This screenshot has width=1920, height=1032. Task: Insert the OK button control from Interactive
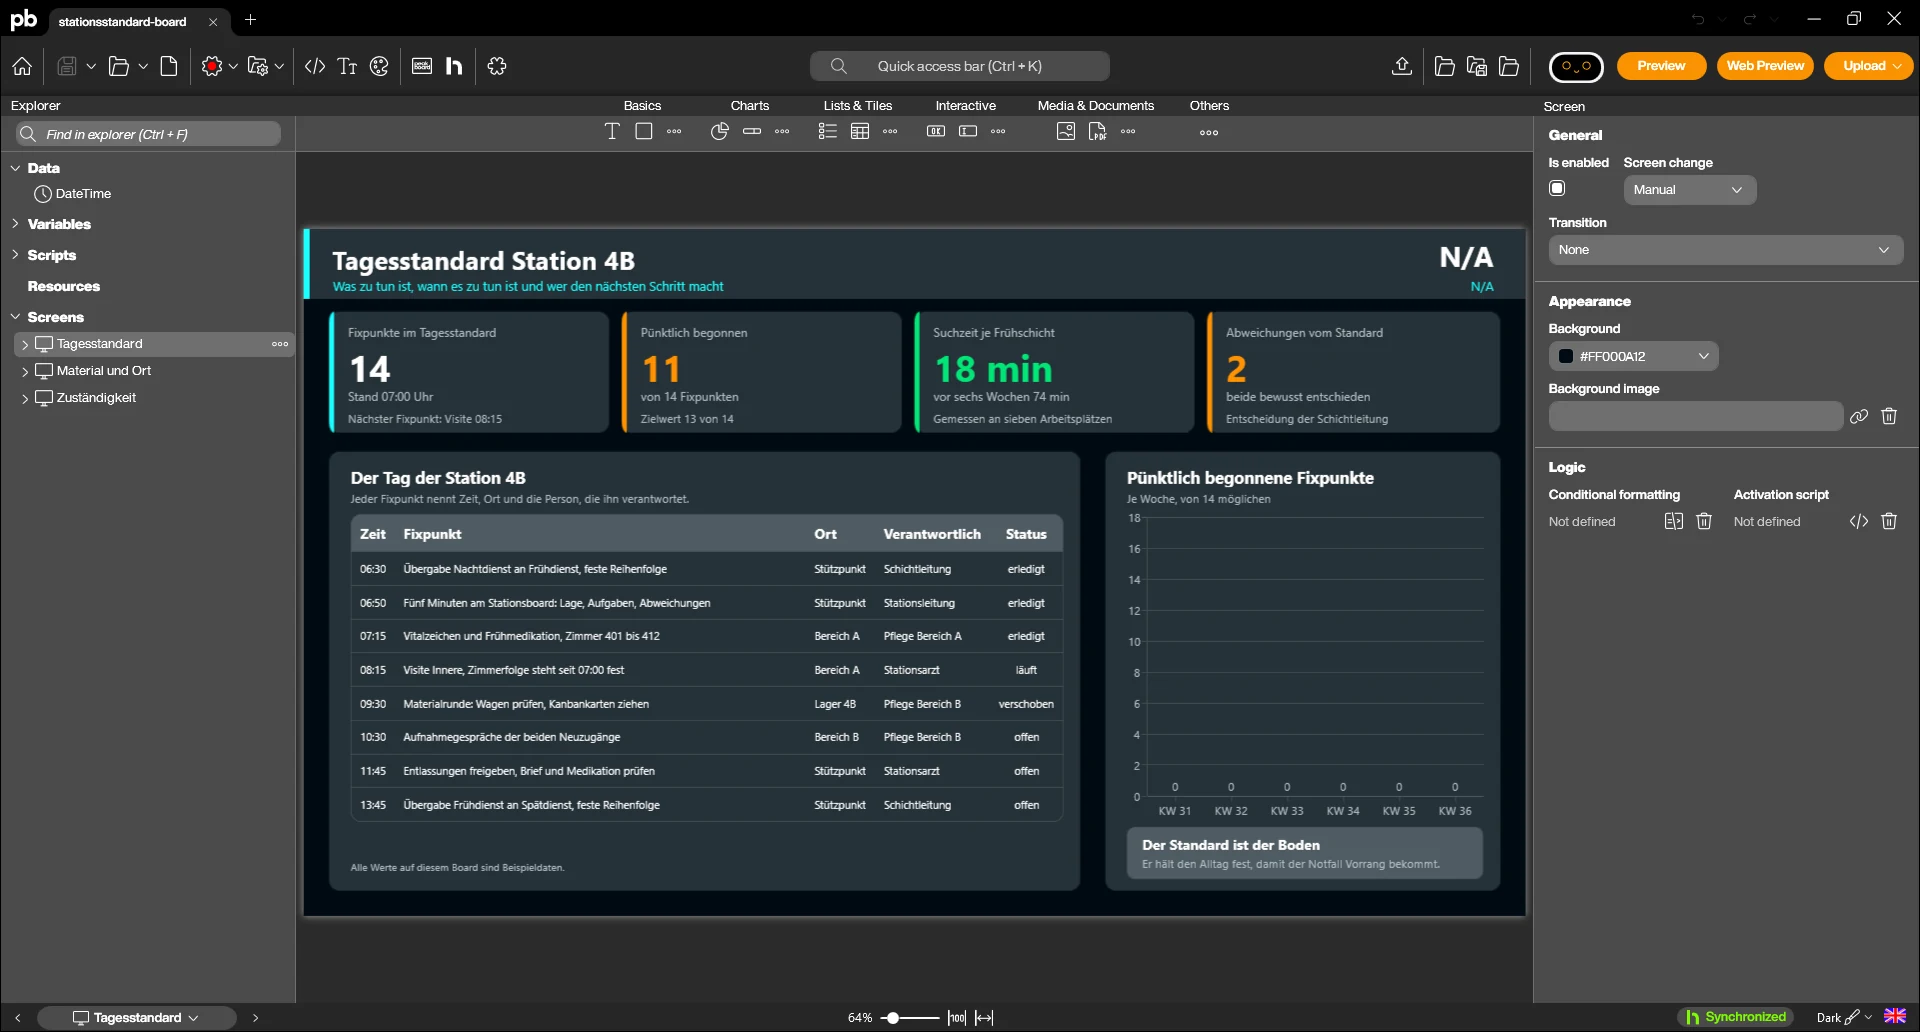[936, 131]
